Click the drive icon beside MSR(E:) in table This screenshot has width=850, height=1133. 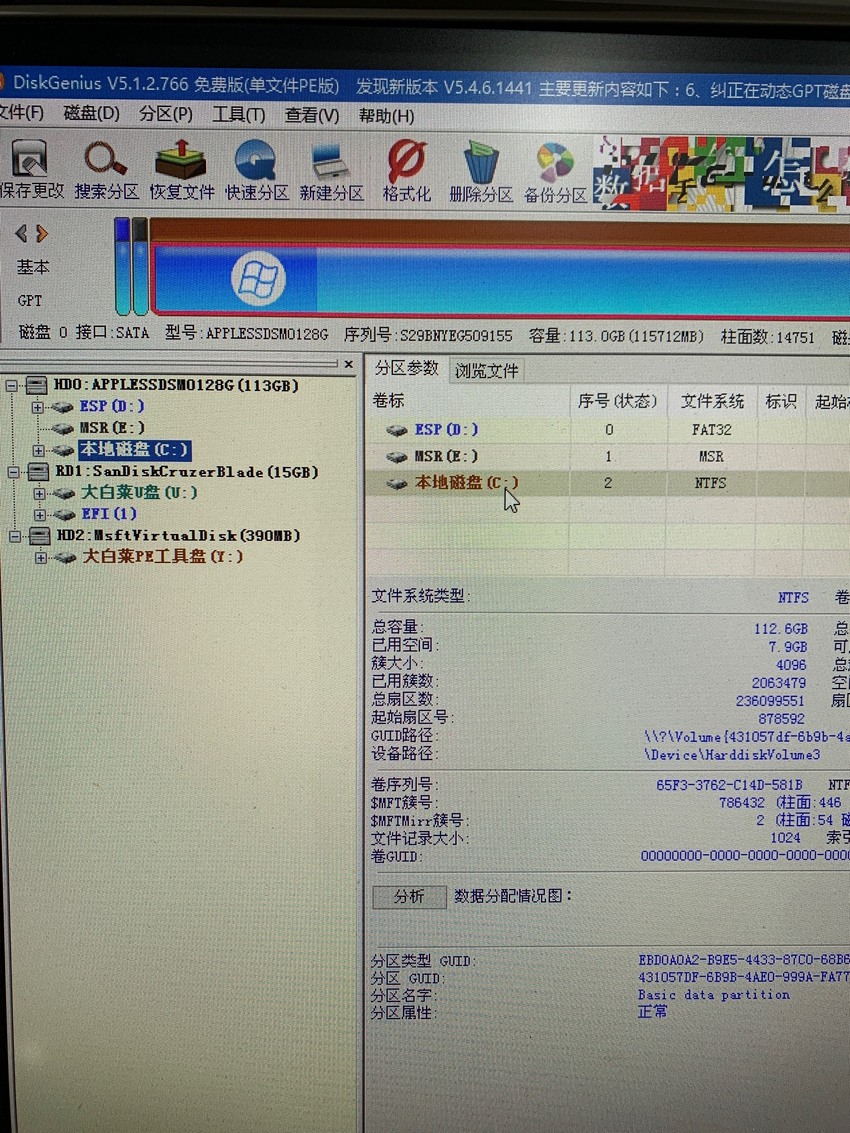point(396,457)
